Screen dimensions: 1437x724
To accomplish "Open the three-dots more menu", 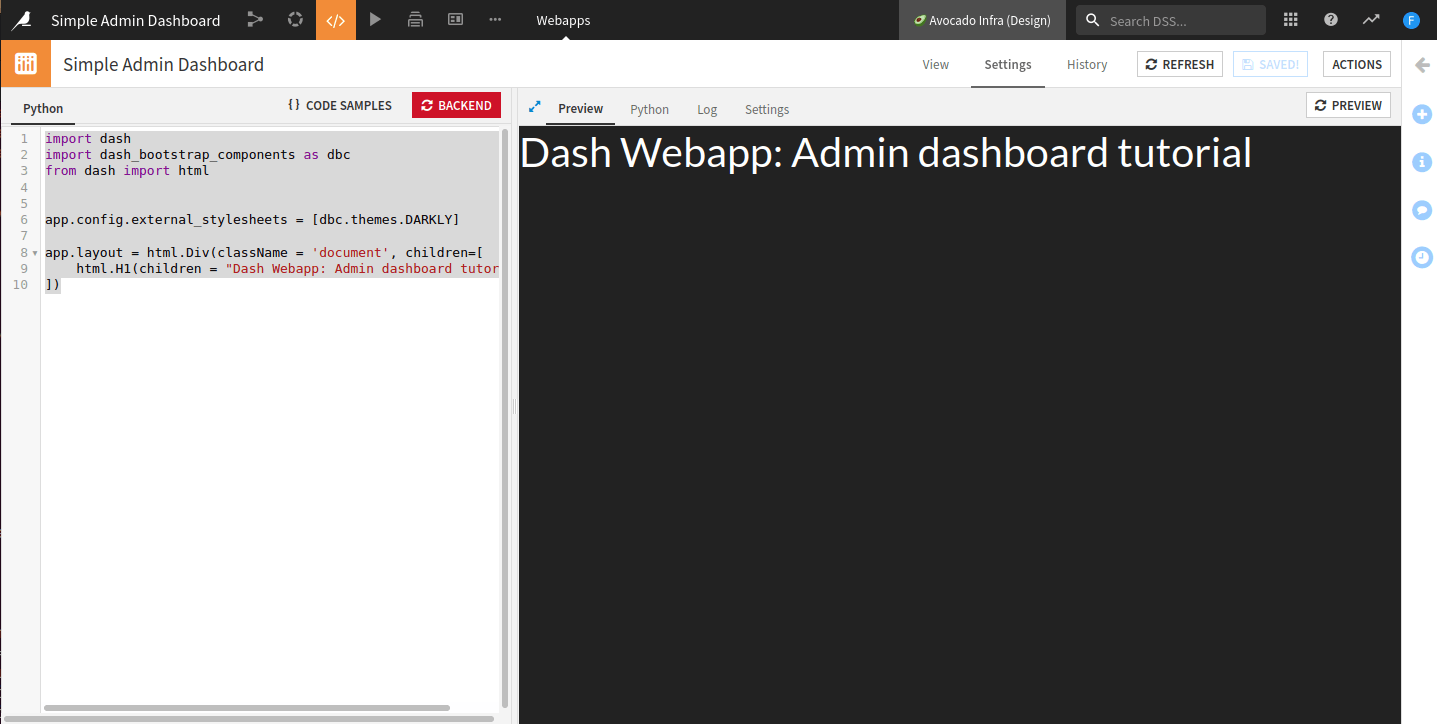I will pos(495,20).
